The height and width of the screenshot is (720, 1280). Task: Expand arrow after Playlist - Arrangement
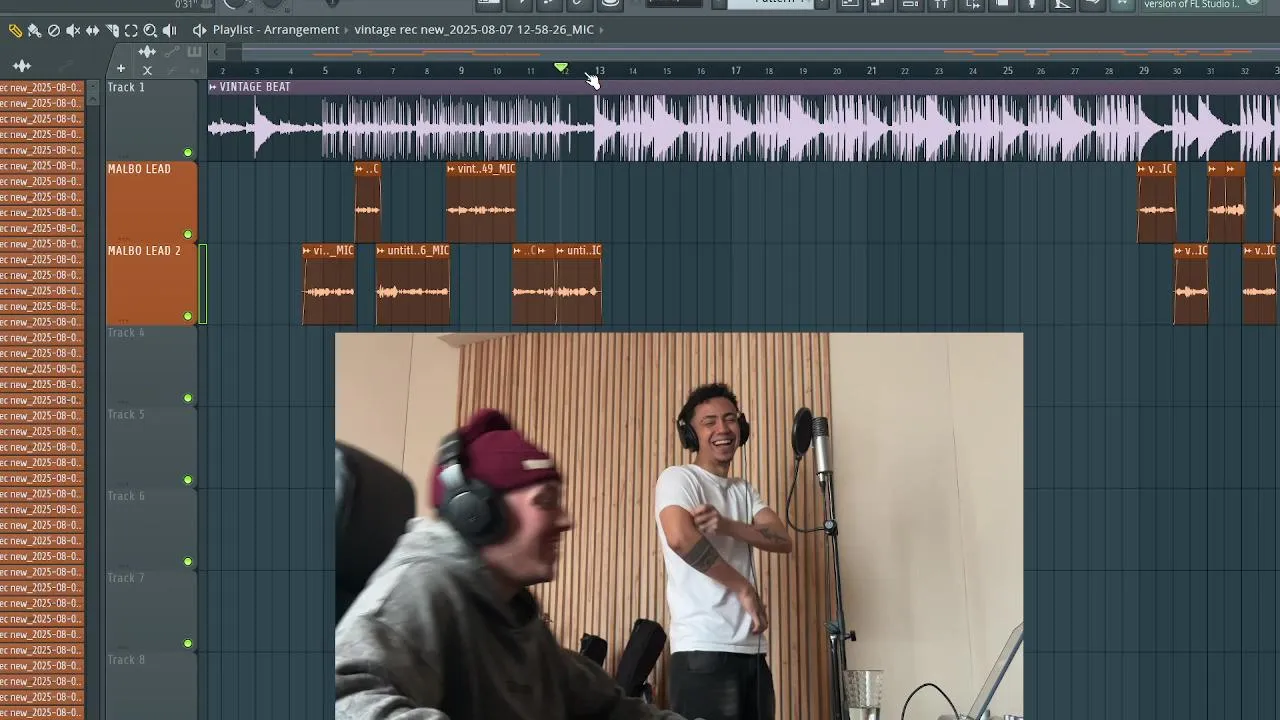click(x=346, y=30)
